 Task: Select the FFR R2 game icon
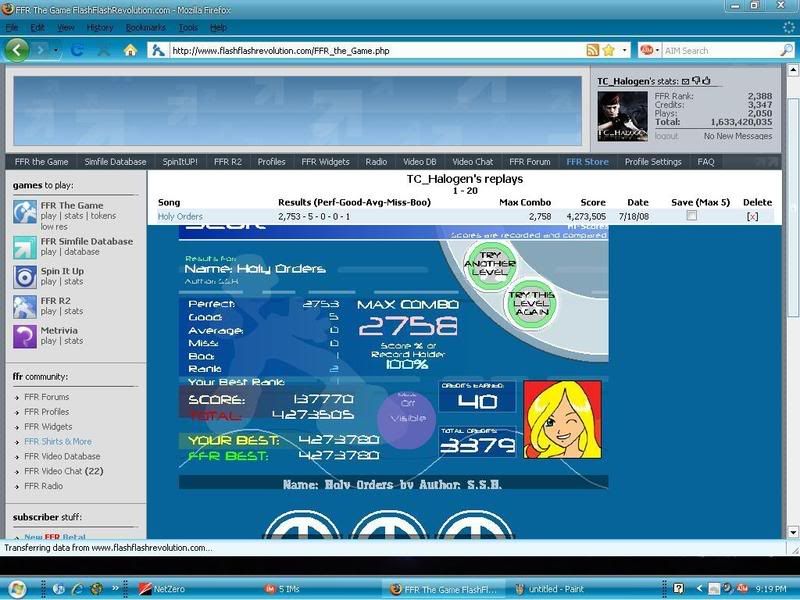[25, 306]
